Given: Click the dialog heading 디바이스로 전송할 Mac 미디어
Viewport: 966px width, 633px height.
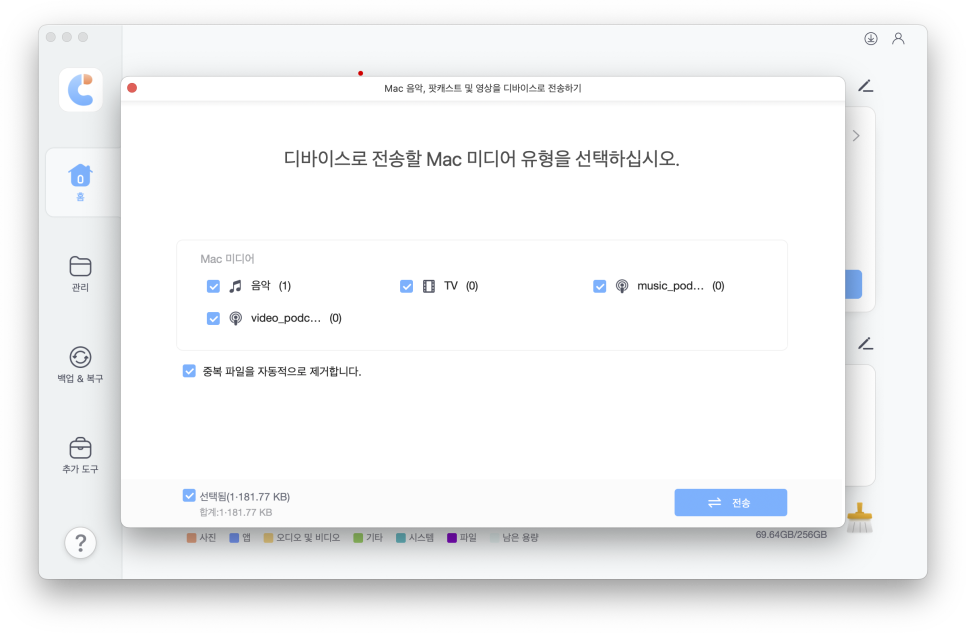Looking at the screenshot, I should [x=481, y=159].
